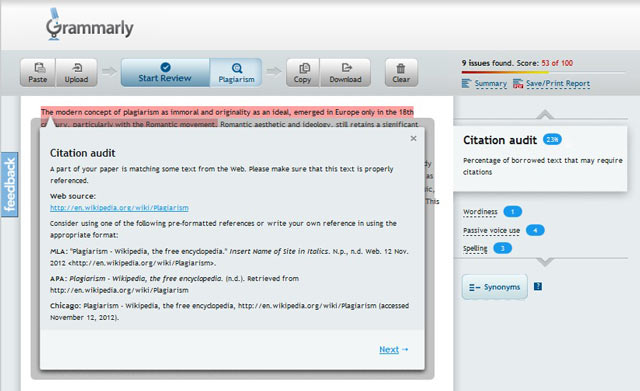Open help icon next to Synonyms
The image size is (640, 391).
pos(538,287)
